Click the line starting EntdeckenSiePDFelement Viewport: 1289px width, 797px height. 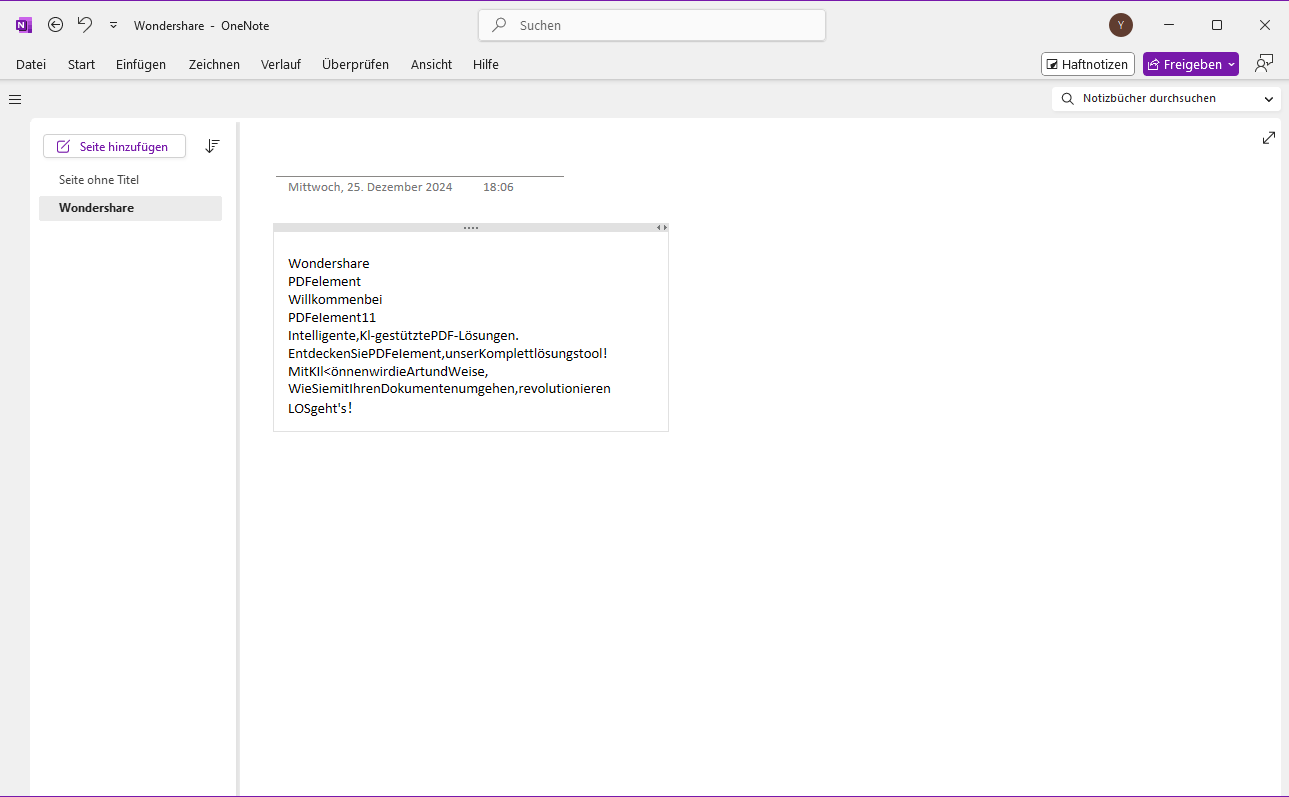click(x=448, y=353)
